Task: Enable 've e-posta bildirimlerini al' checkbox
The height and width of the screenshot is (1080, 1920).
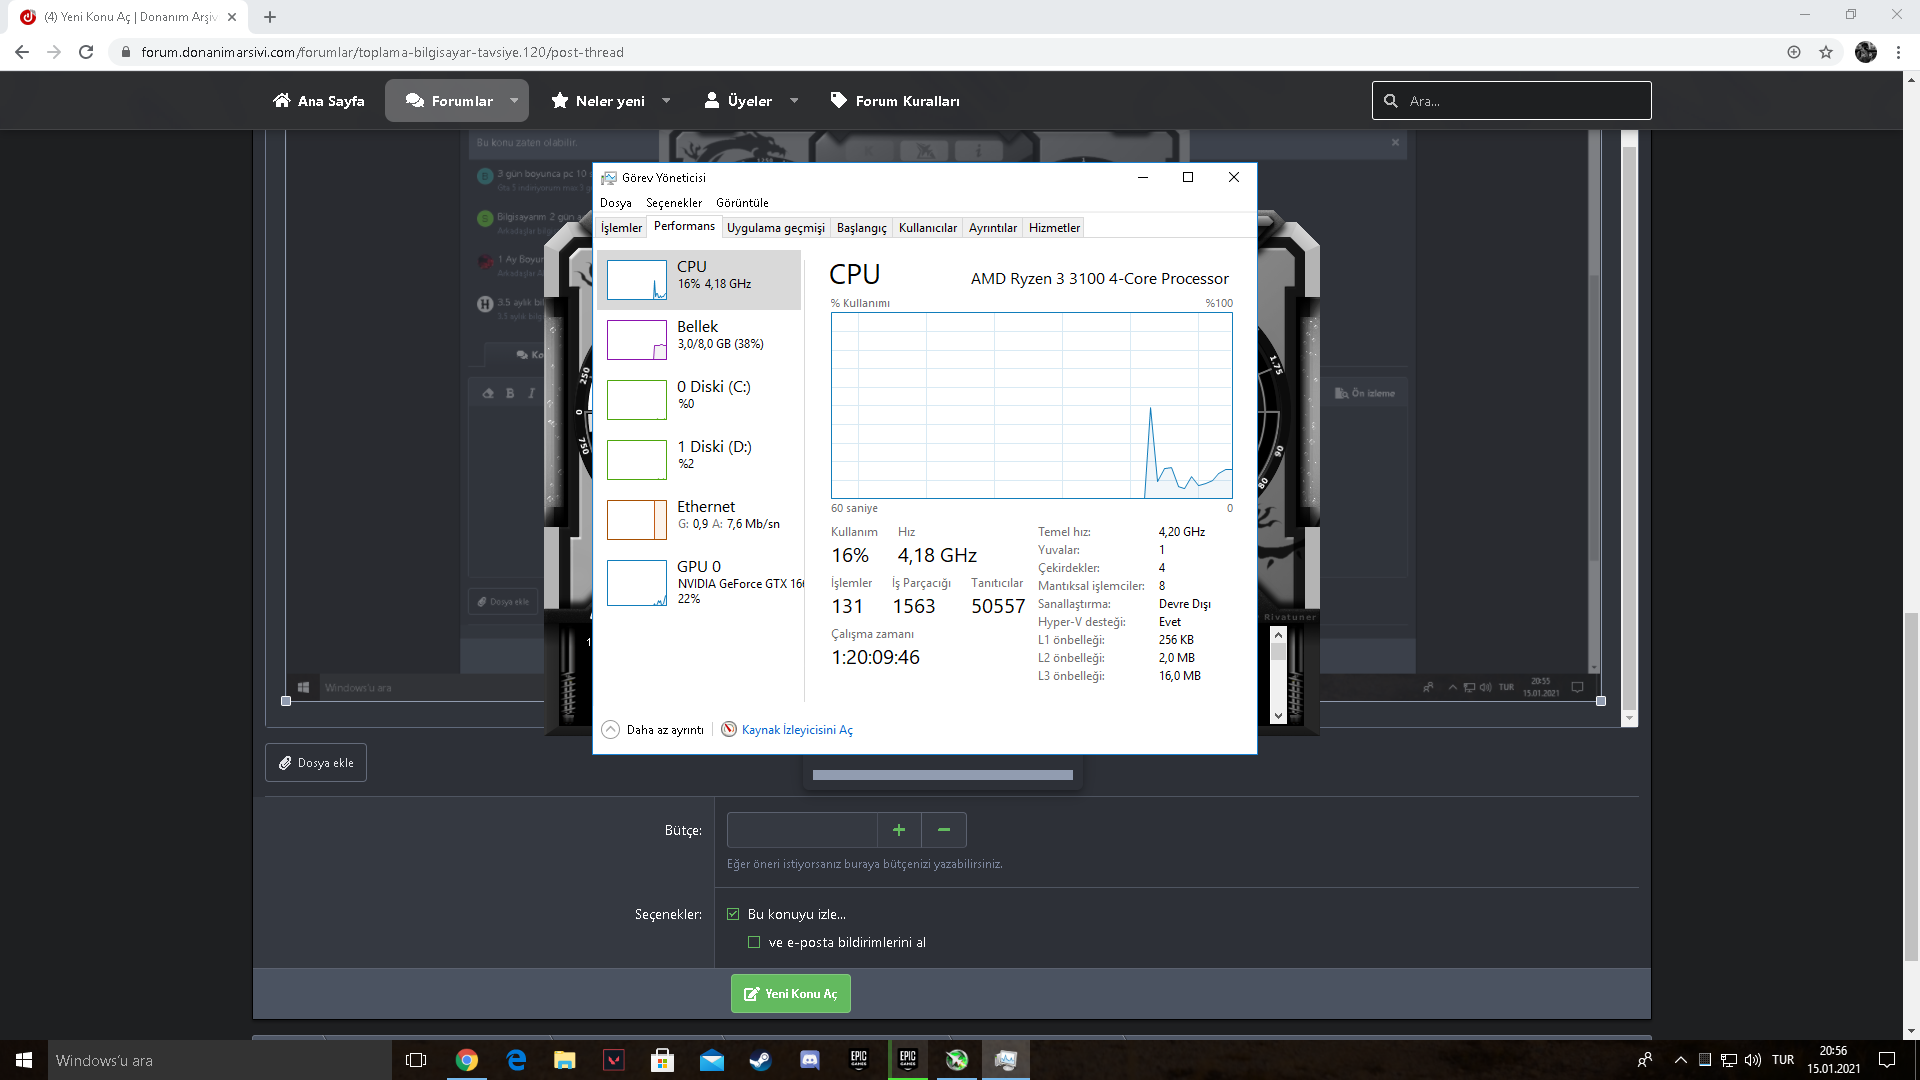Action: [754, 942]
